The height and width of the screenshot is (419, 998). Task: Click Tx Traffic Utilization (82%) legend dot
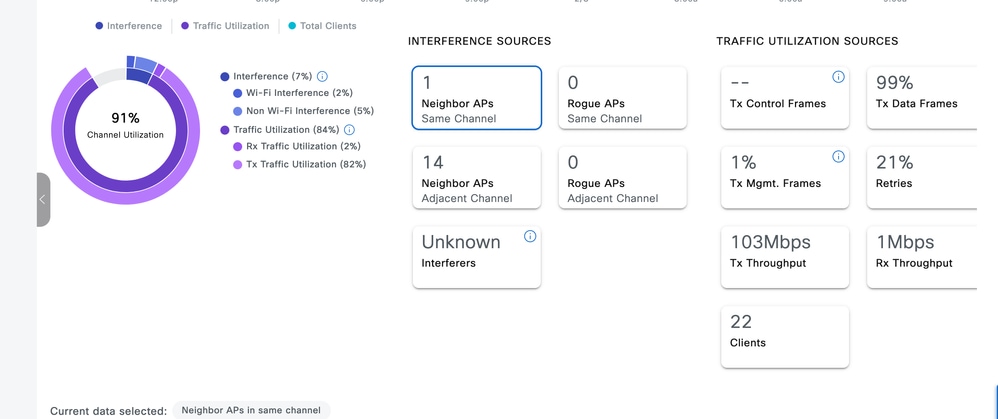pos(237,164)
